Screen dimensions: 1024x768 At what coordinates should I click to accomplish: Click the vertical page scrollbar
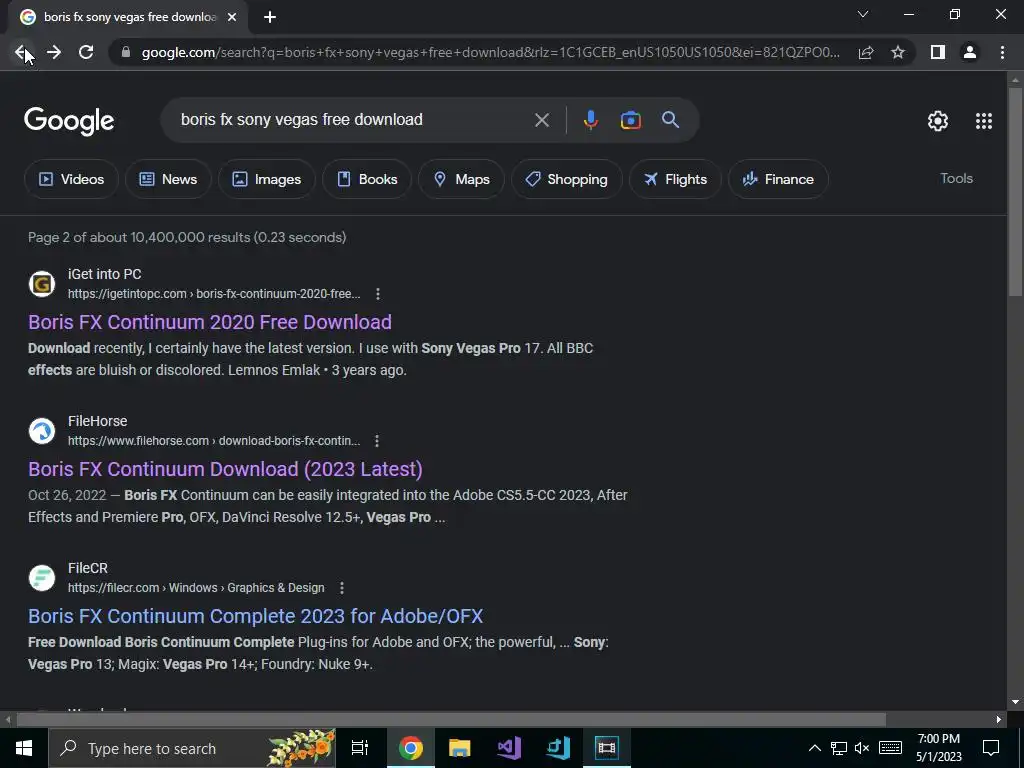[1015, 191]
